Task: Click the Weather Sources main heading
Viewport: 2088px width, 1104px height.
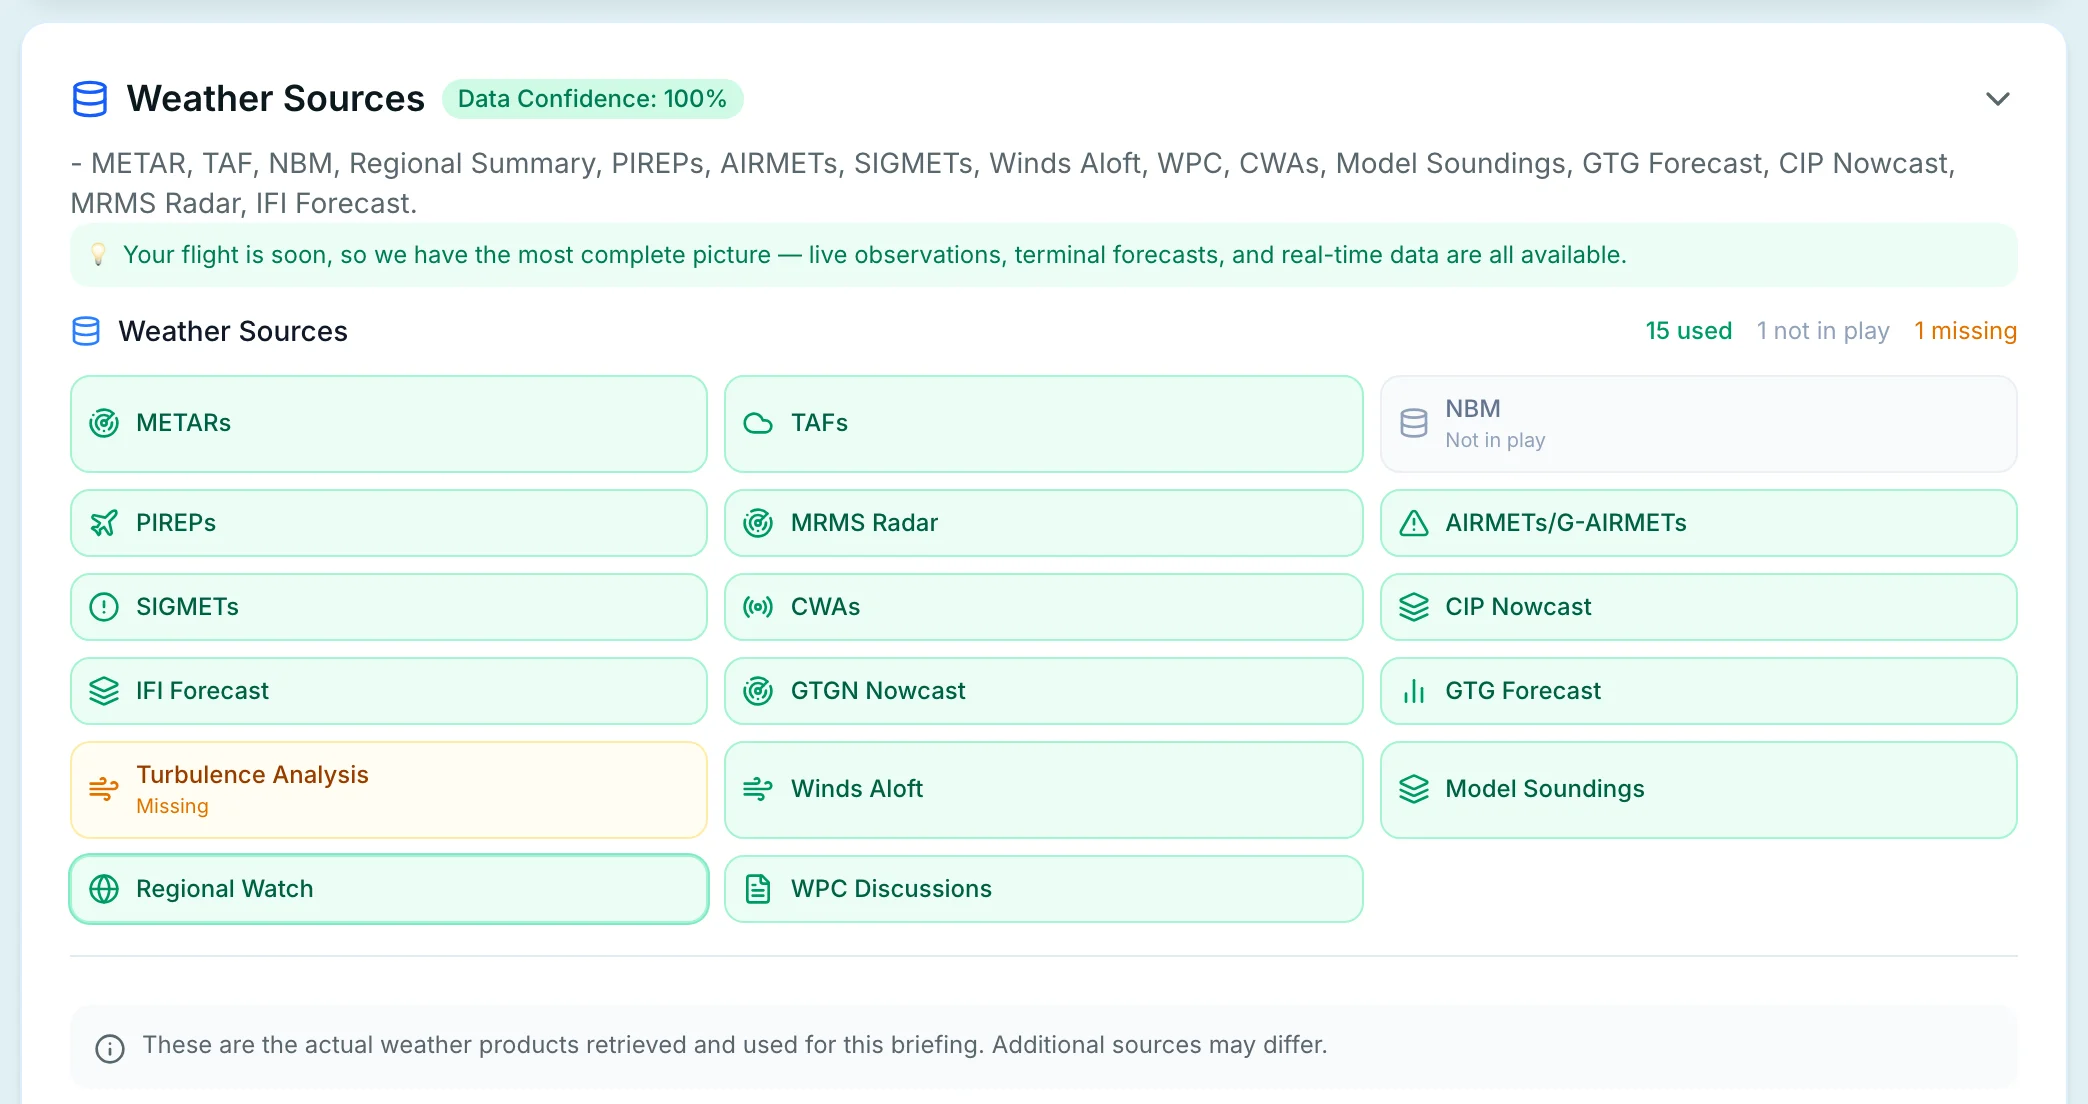Action: pos(275,99)
